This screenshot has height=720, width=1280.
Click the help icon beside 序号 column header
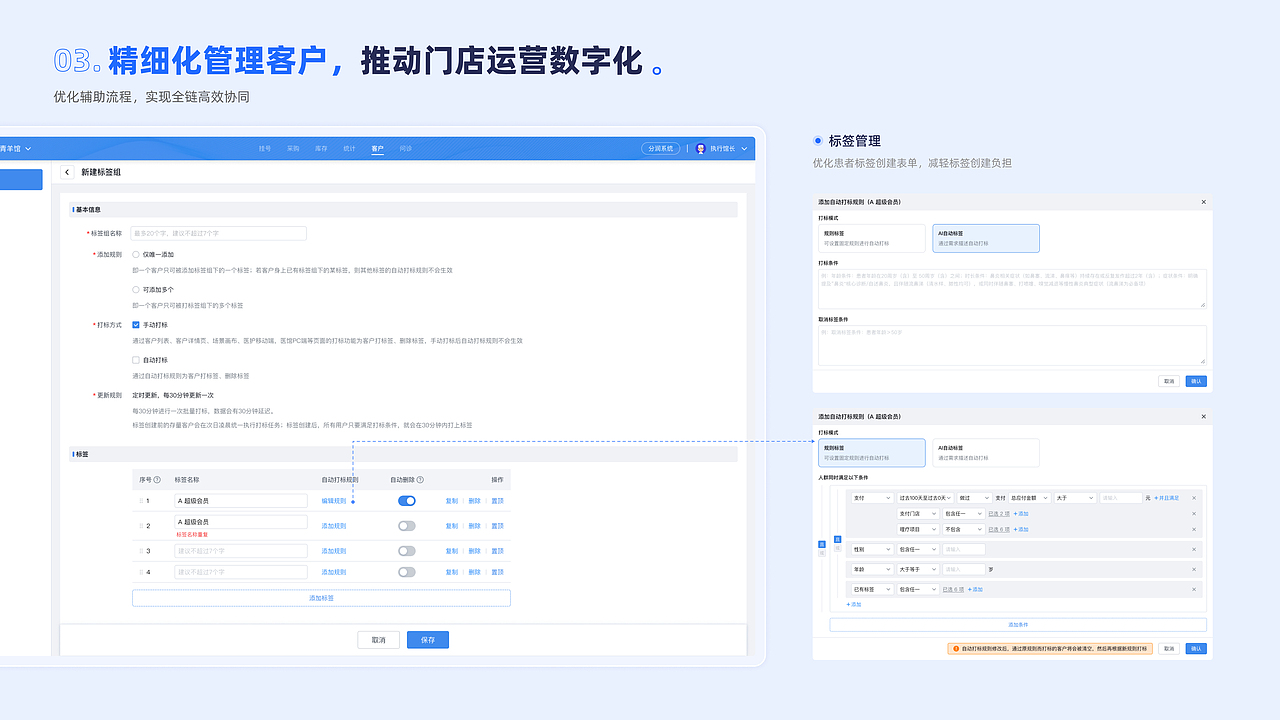157,479
